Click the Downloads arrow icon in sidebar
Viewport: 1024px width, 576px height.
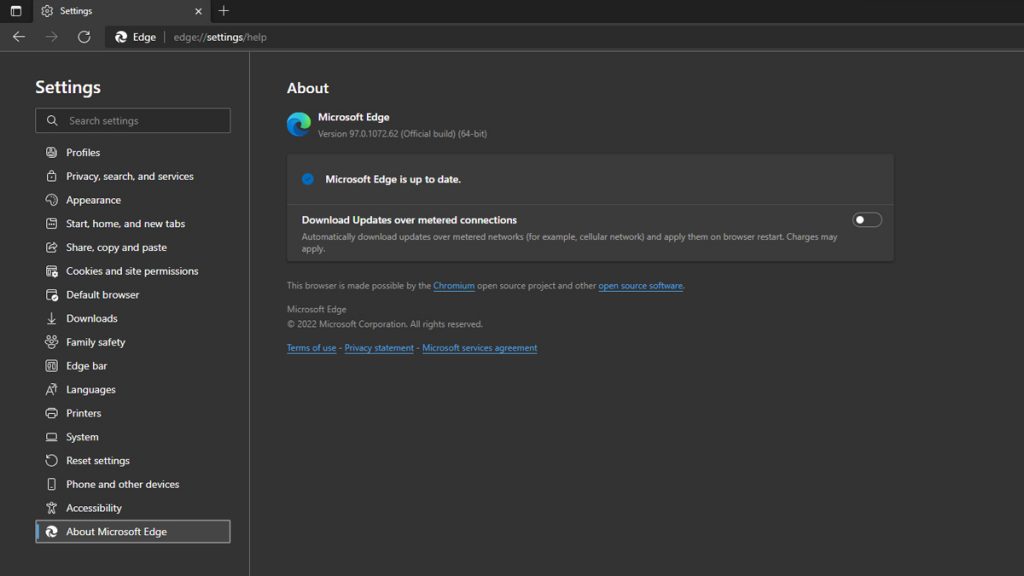52,319
